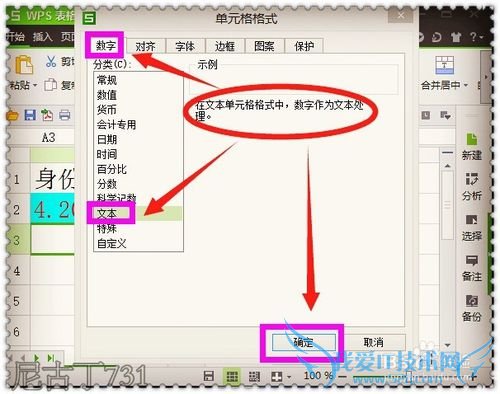Click the 备份 icon in the right sidebar
The width and height of the screenshot is (500, 394).
pyautogui.click(x=472, y=301)
